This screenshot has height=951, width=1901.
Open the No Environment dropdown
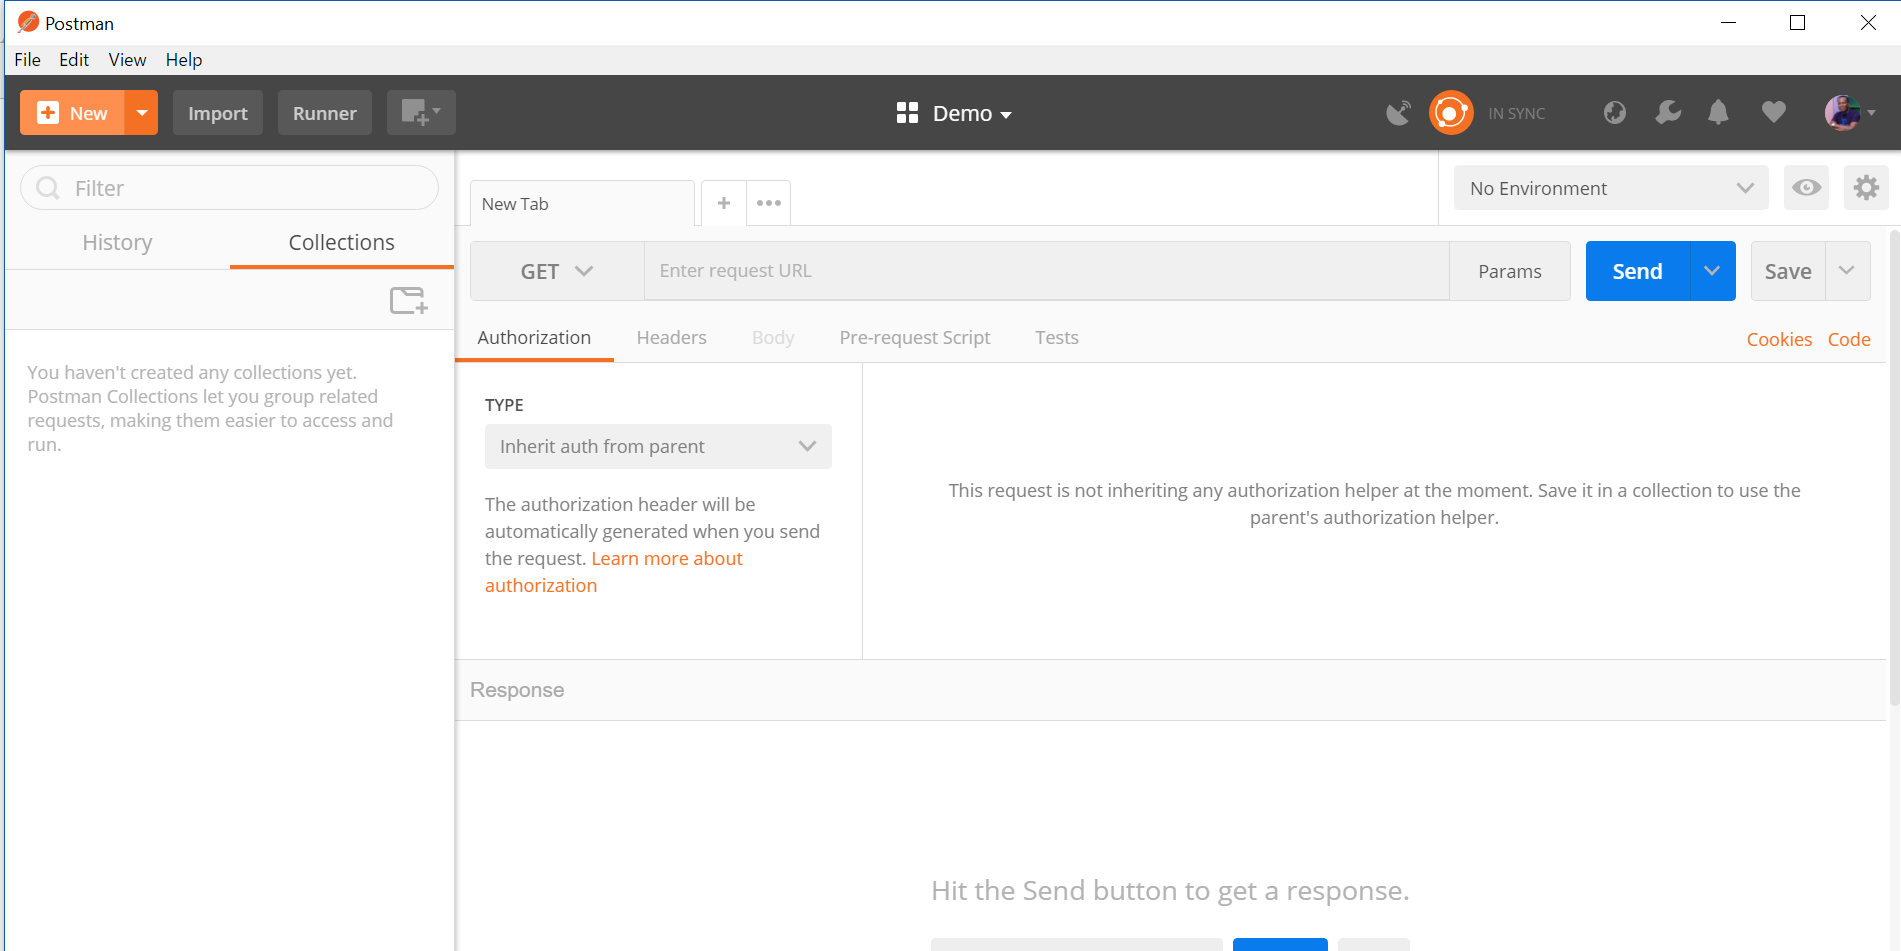point(1611,188)
